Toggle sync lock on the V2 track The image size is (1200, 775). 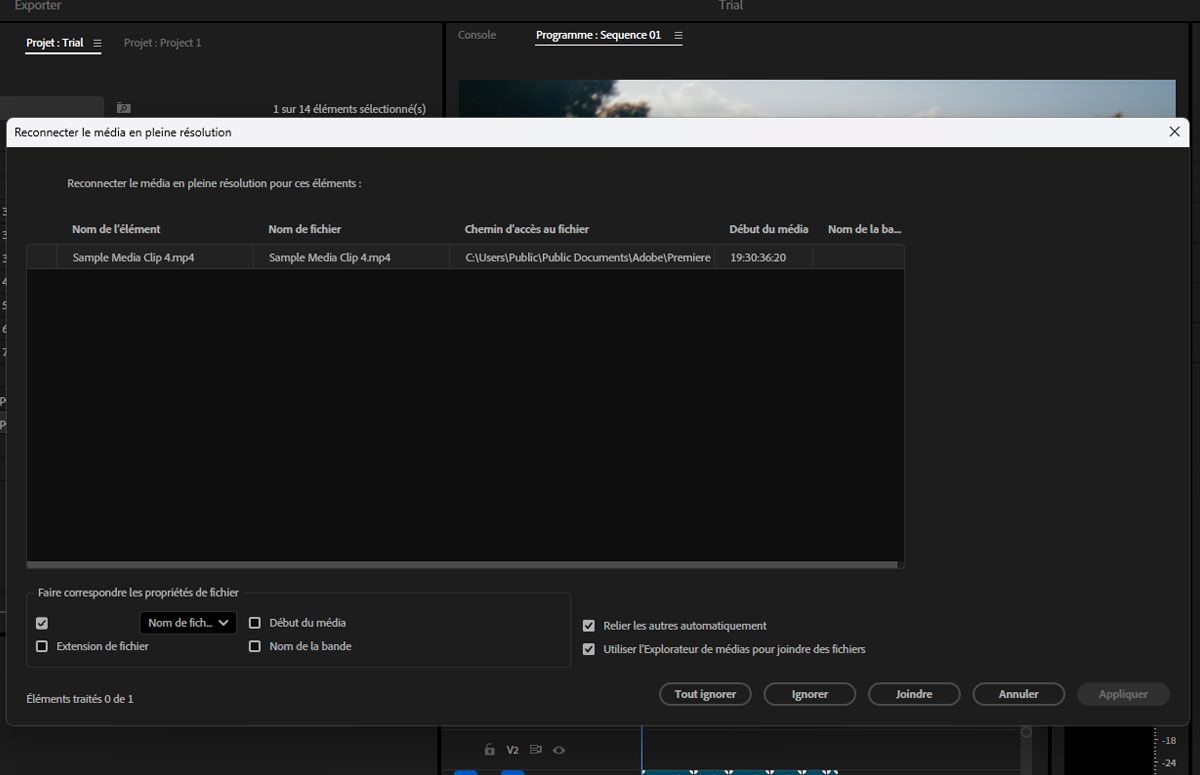(535, 750)
